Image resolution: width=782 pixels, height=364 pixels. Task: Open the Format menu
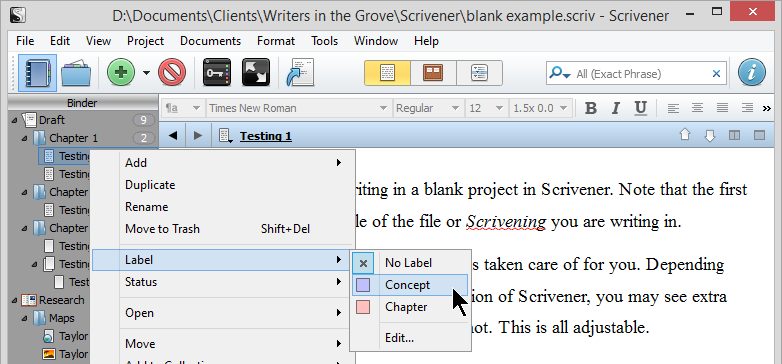pyautogui.click(x=276, y=41)
